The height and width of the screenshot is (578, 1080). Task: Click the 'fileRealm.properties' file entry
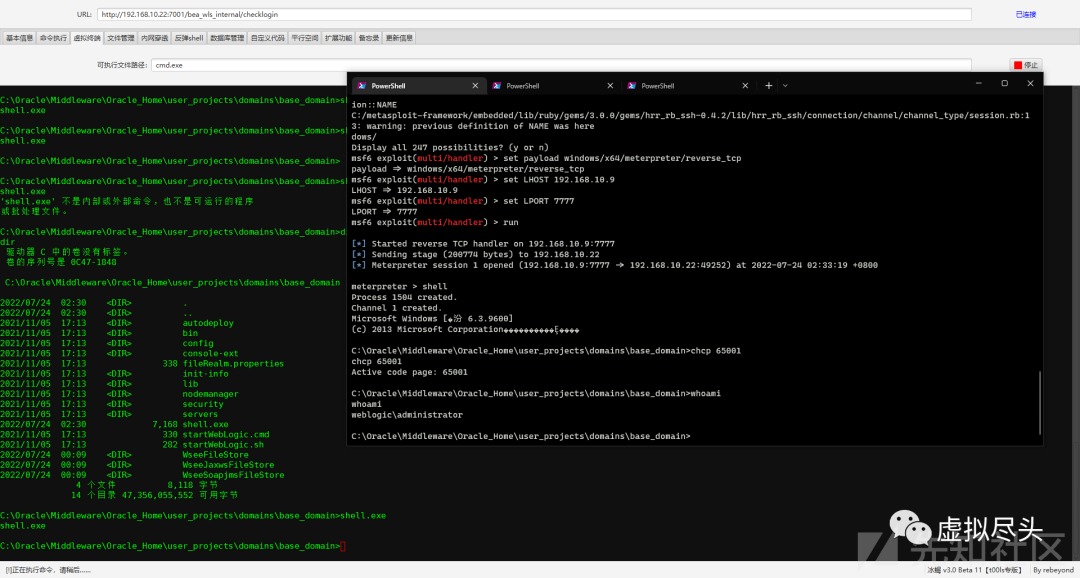pyautogui.click(x=233, y=364)
